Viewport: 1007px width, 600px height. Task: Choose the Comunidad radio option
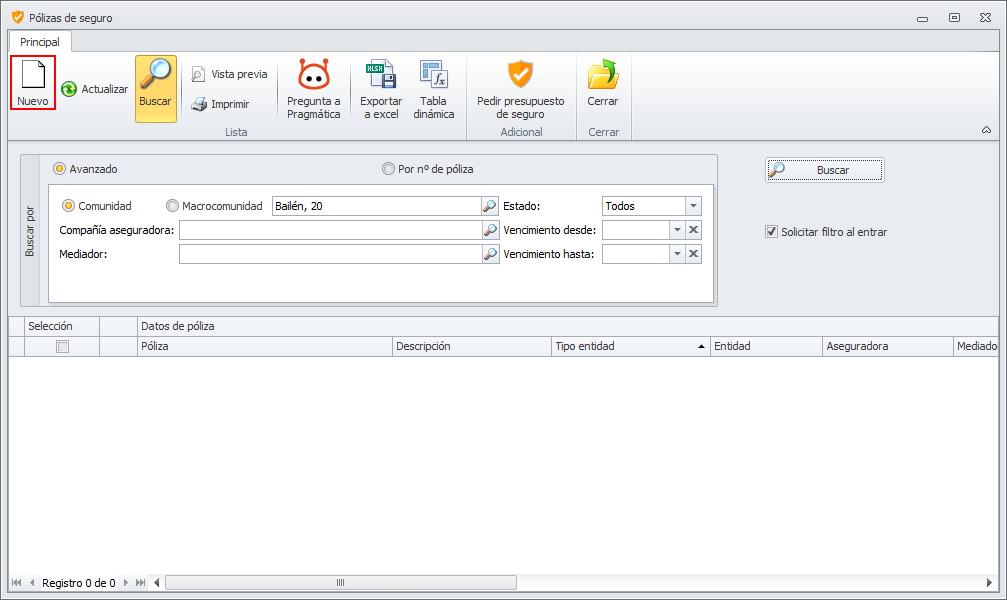(x=97, y=206)
